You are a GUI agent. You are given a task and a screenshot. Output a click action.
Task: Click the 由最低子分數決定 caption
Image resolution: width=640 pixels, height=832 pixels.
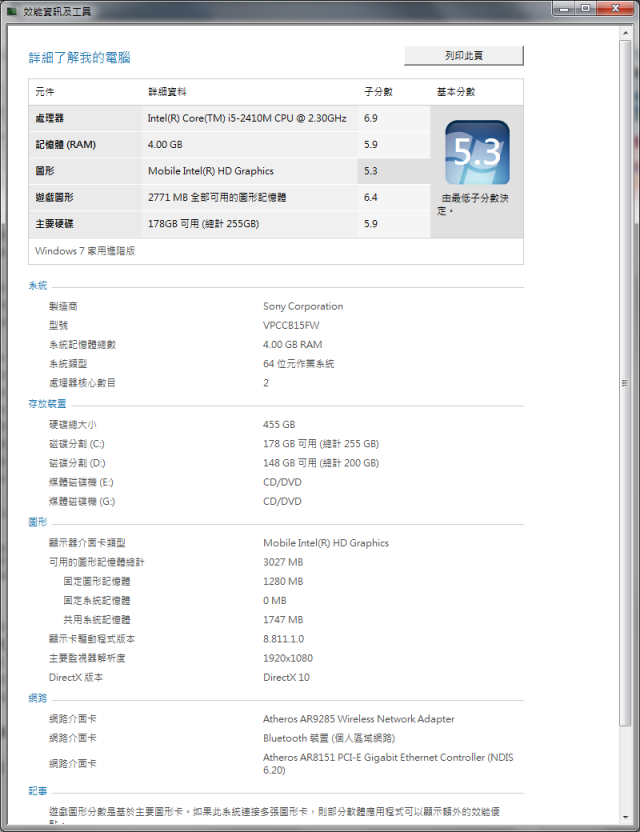click(x=473, y=204)
